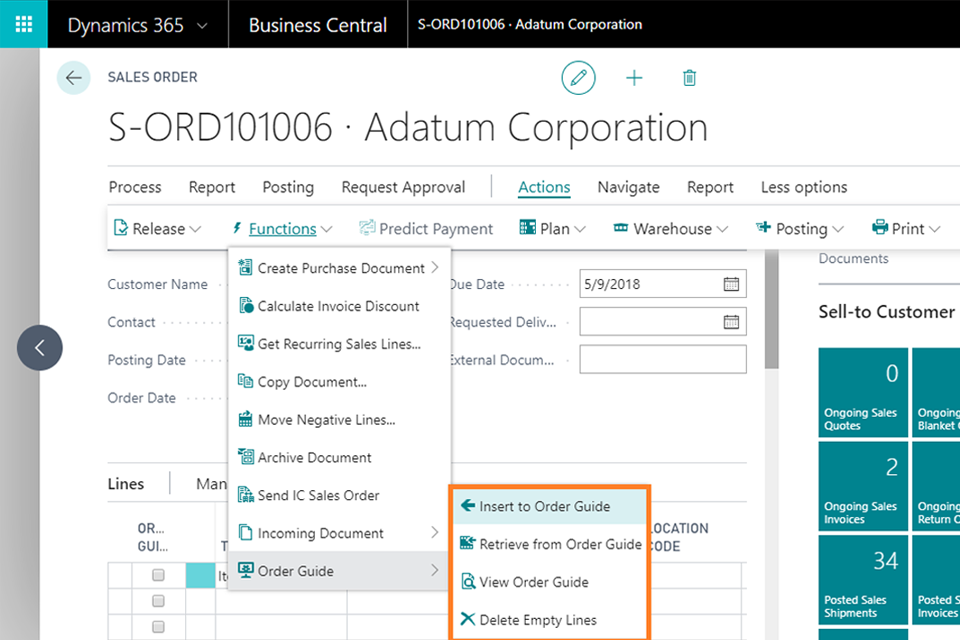The height and width of the screenshot is (640, 960).
Task: Click the Warehouse icon
Action: (621, 228)
